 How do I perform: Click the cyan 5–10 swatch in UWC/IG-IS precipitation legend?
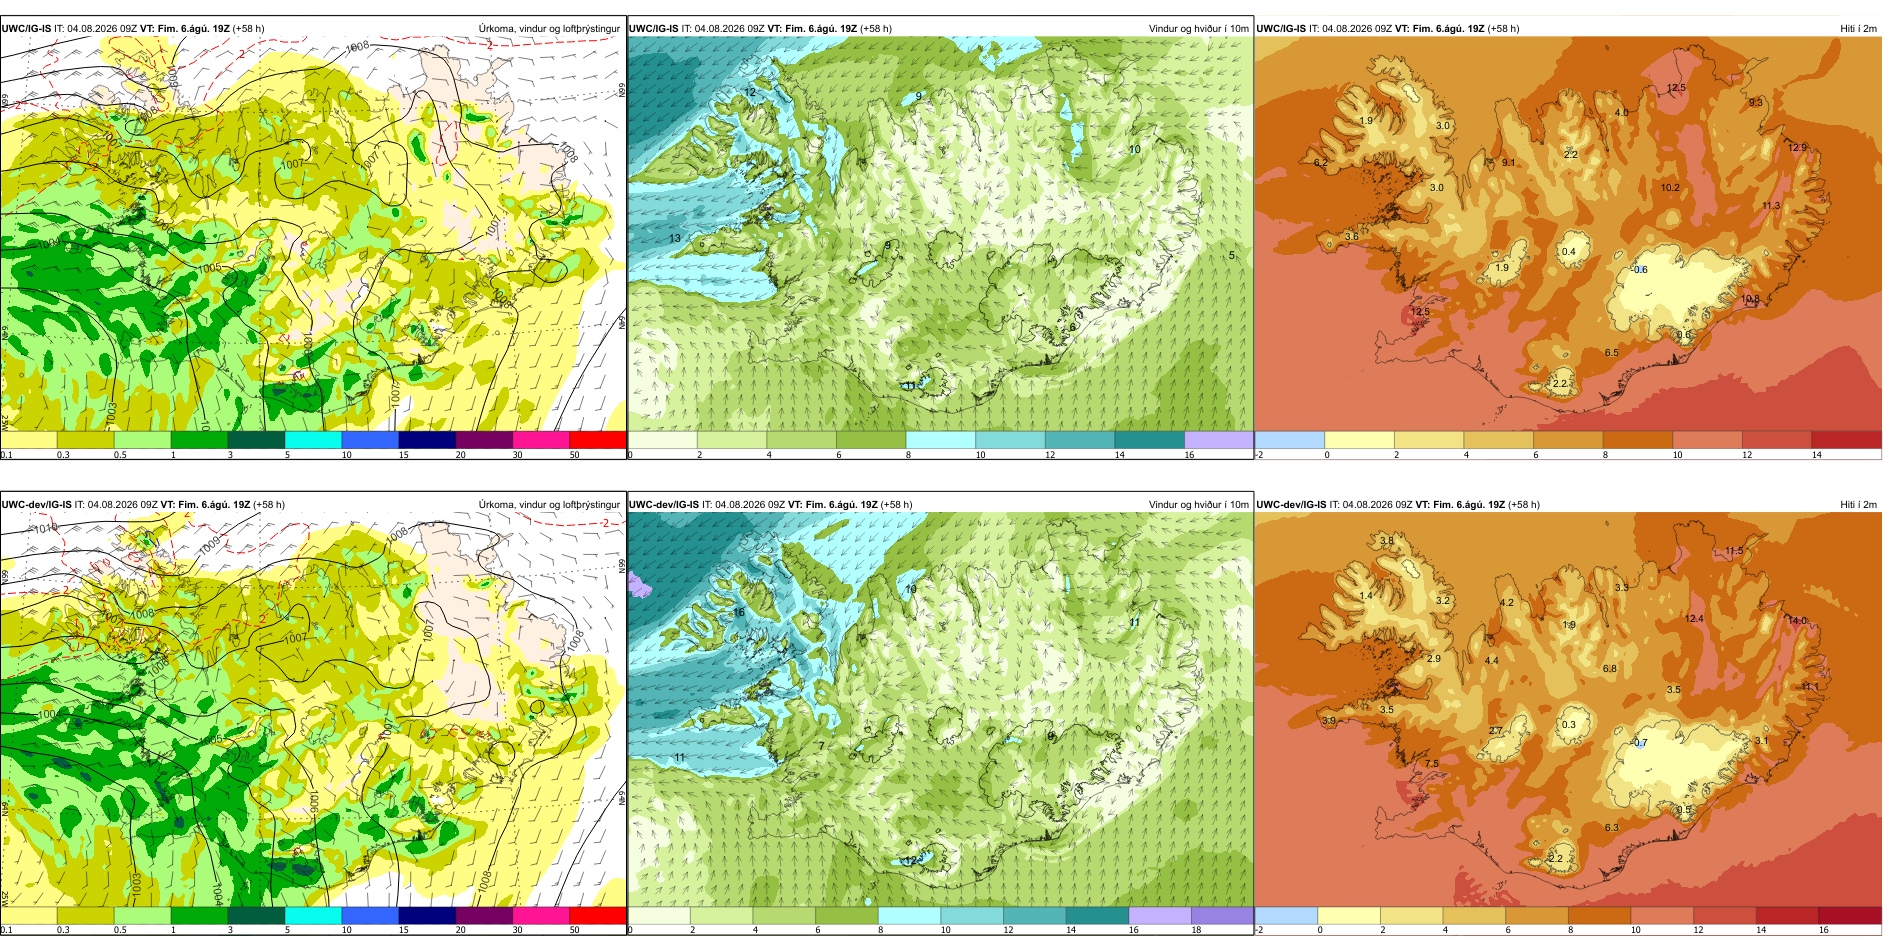tap(313, 440)
